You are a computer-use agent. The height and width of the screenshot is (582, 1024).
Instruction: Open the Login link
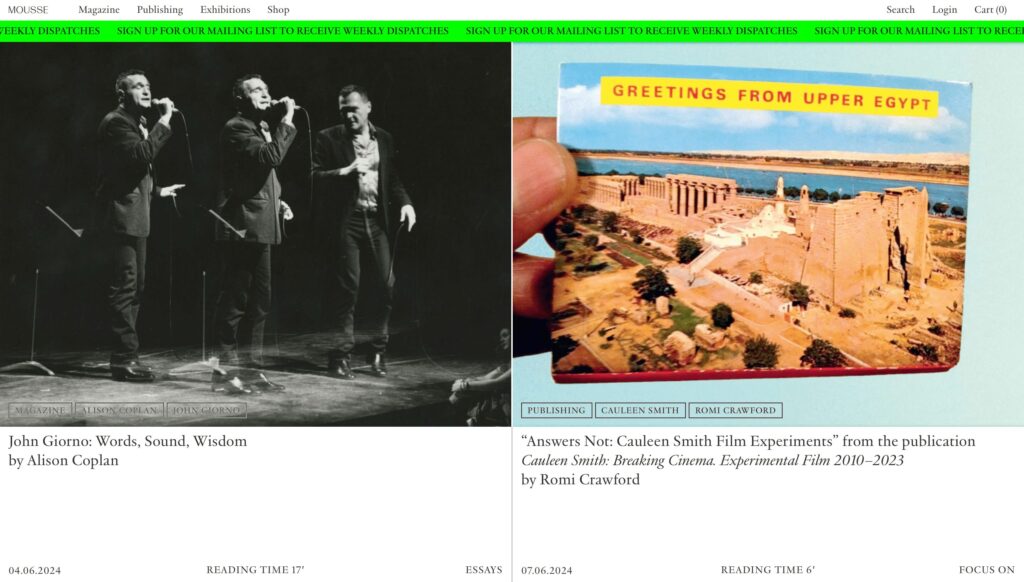click(944, 10)
